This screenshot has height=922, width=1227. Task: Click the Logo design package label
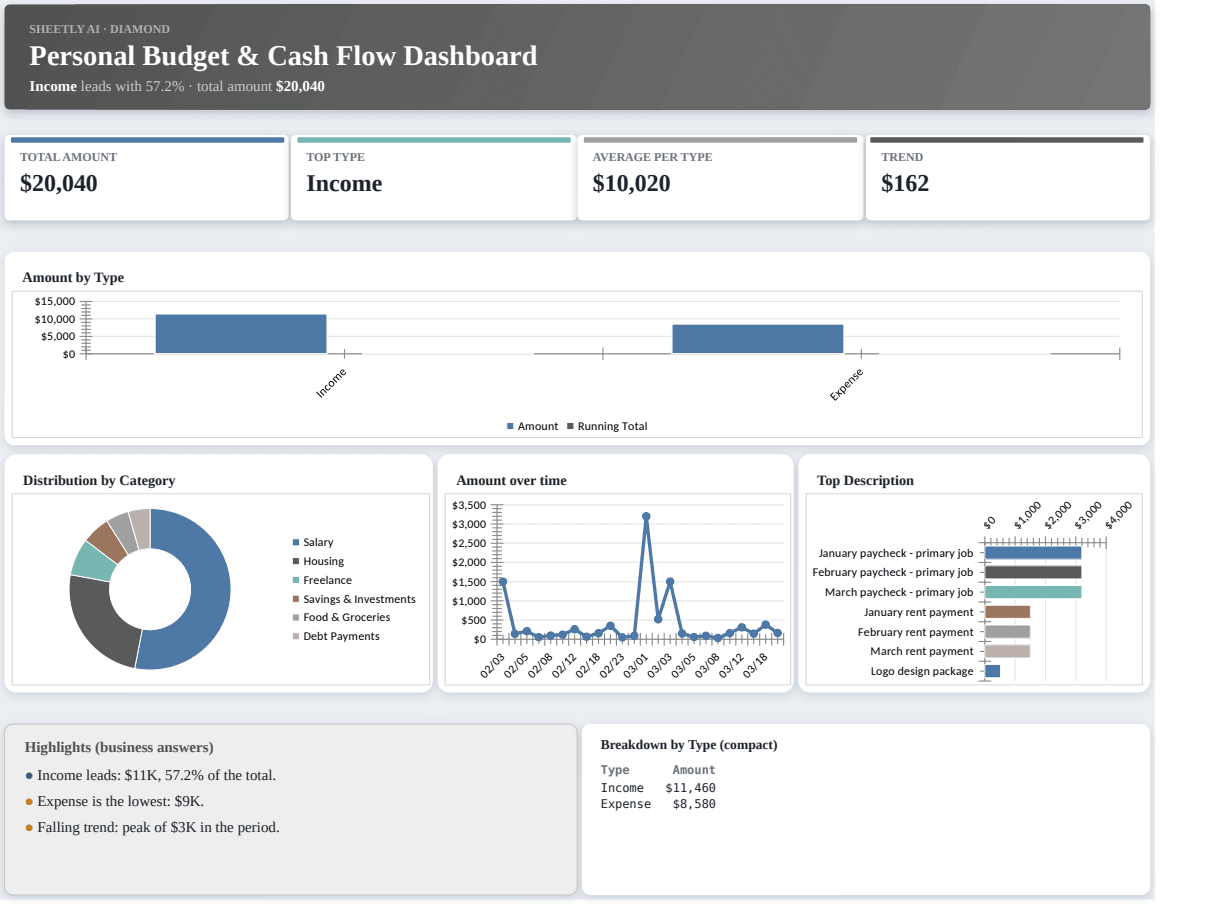pos(922,671)
